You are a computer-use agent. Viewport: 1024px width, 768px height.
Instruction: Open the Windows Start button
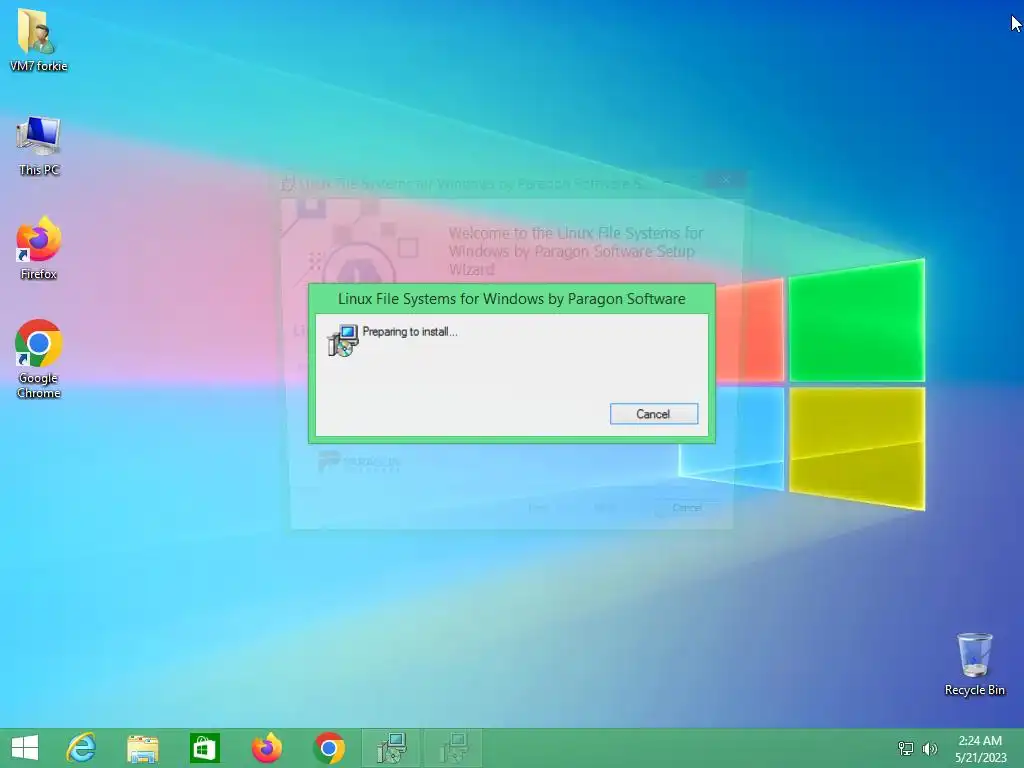25,748
